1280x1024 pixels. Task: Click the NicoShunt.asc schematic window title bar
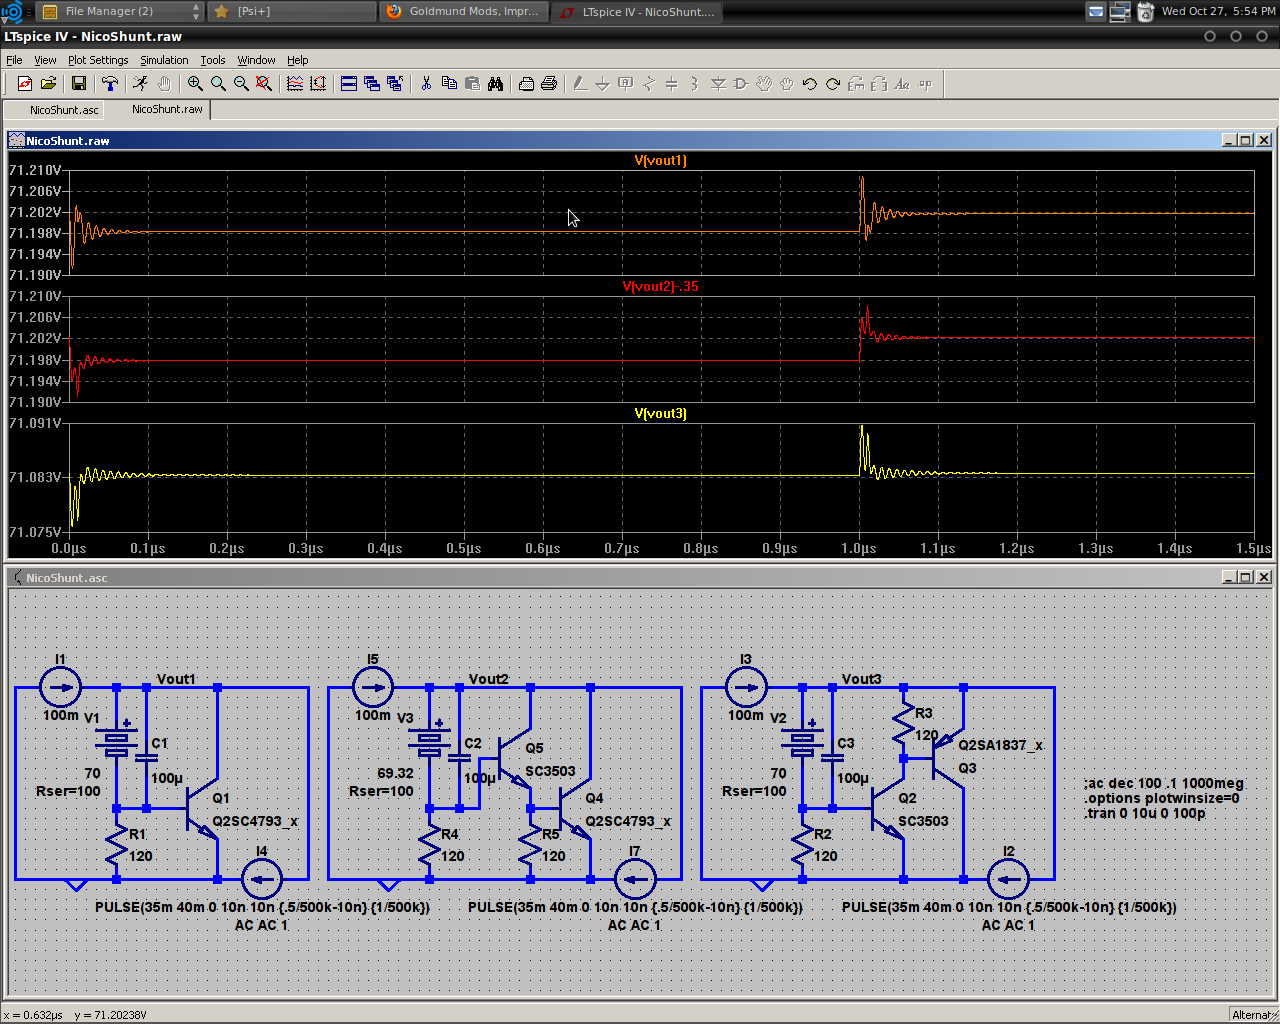click(x=640, y=577)
